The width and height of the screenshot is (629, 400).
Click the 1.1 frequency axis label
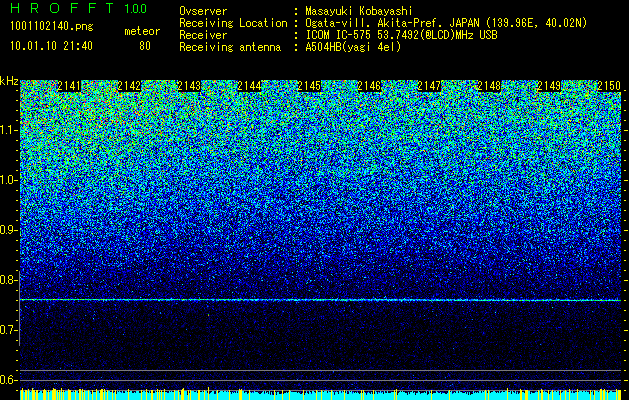8,130
